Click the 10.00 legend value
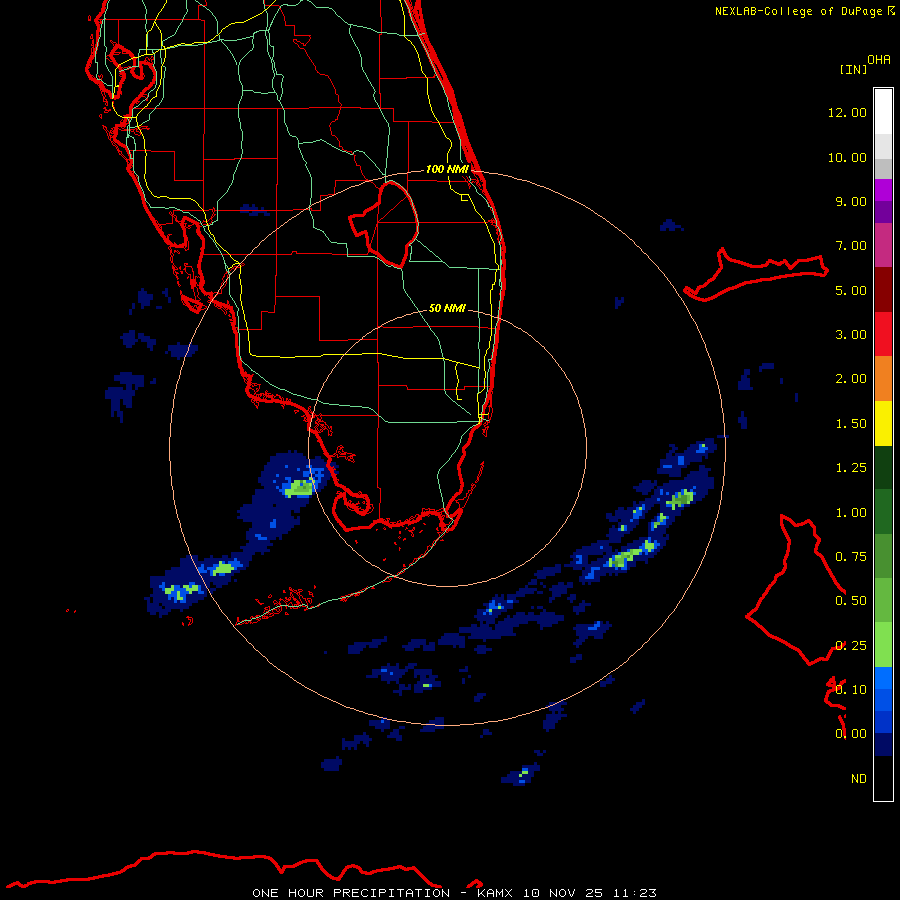Viewport: 900px width, 900px height. click(x=847, y=157)
